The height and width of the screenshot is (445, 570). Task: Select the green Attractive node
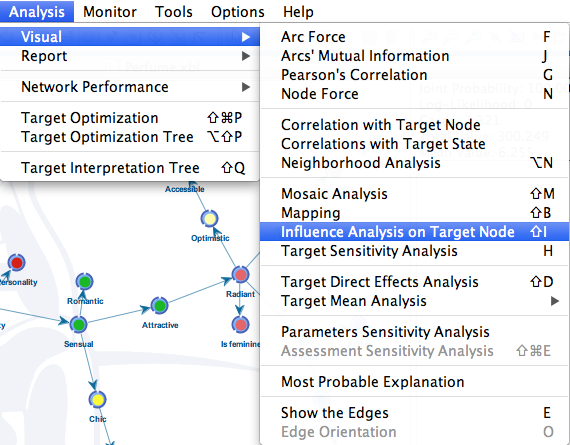pos(160,305)
